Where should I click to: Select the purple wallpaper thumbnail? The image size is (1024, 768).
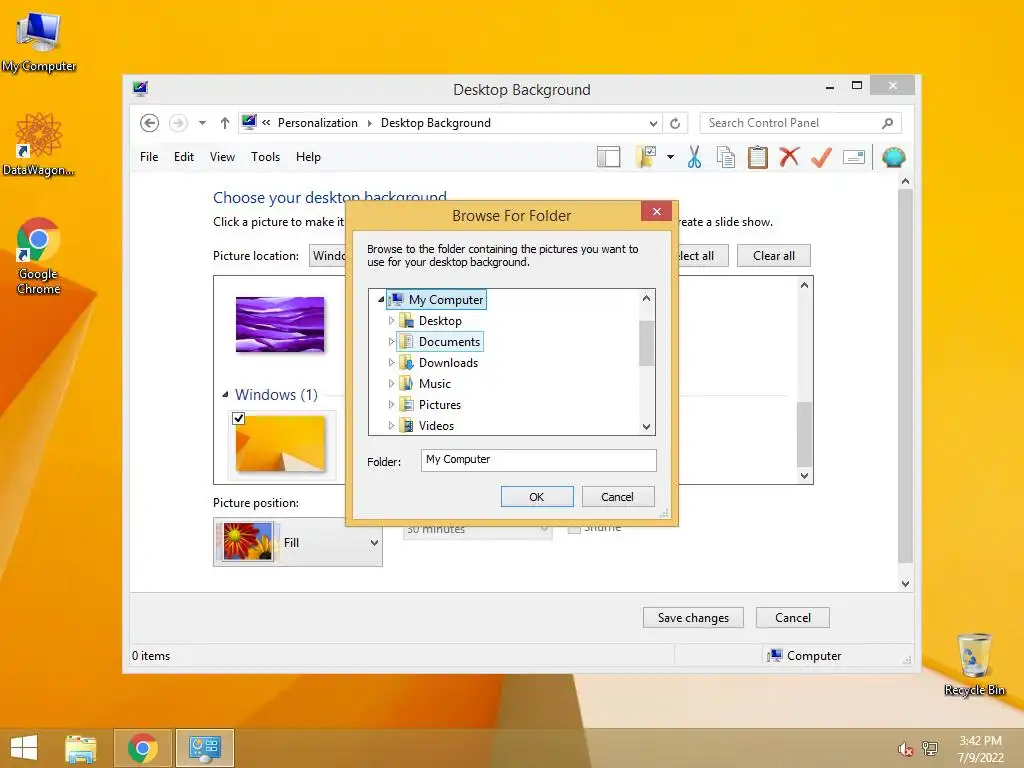(280, 325)
